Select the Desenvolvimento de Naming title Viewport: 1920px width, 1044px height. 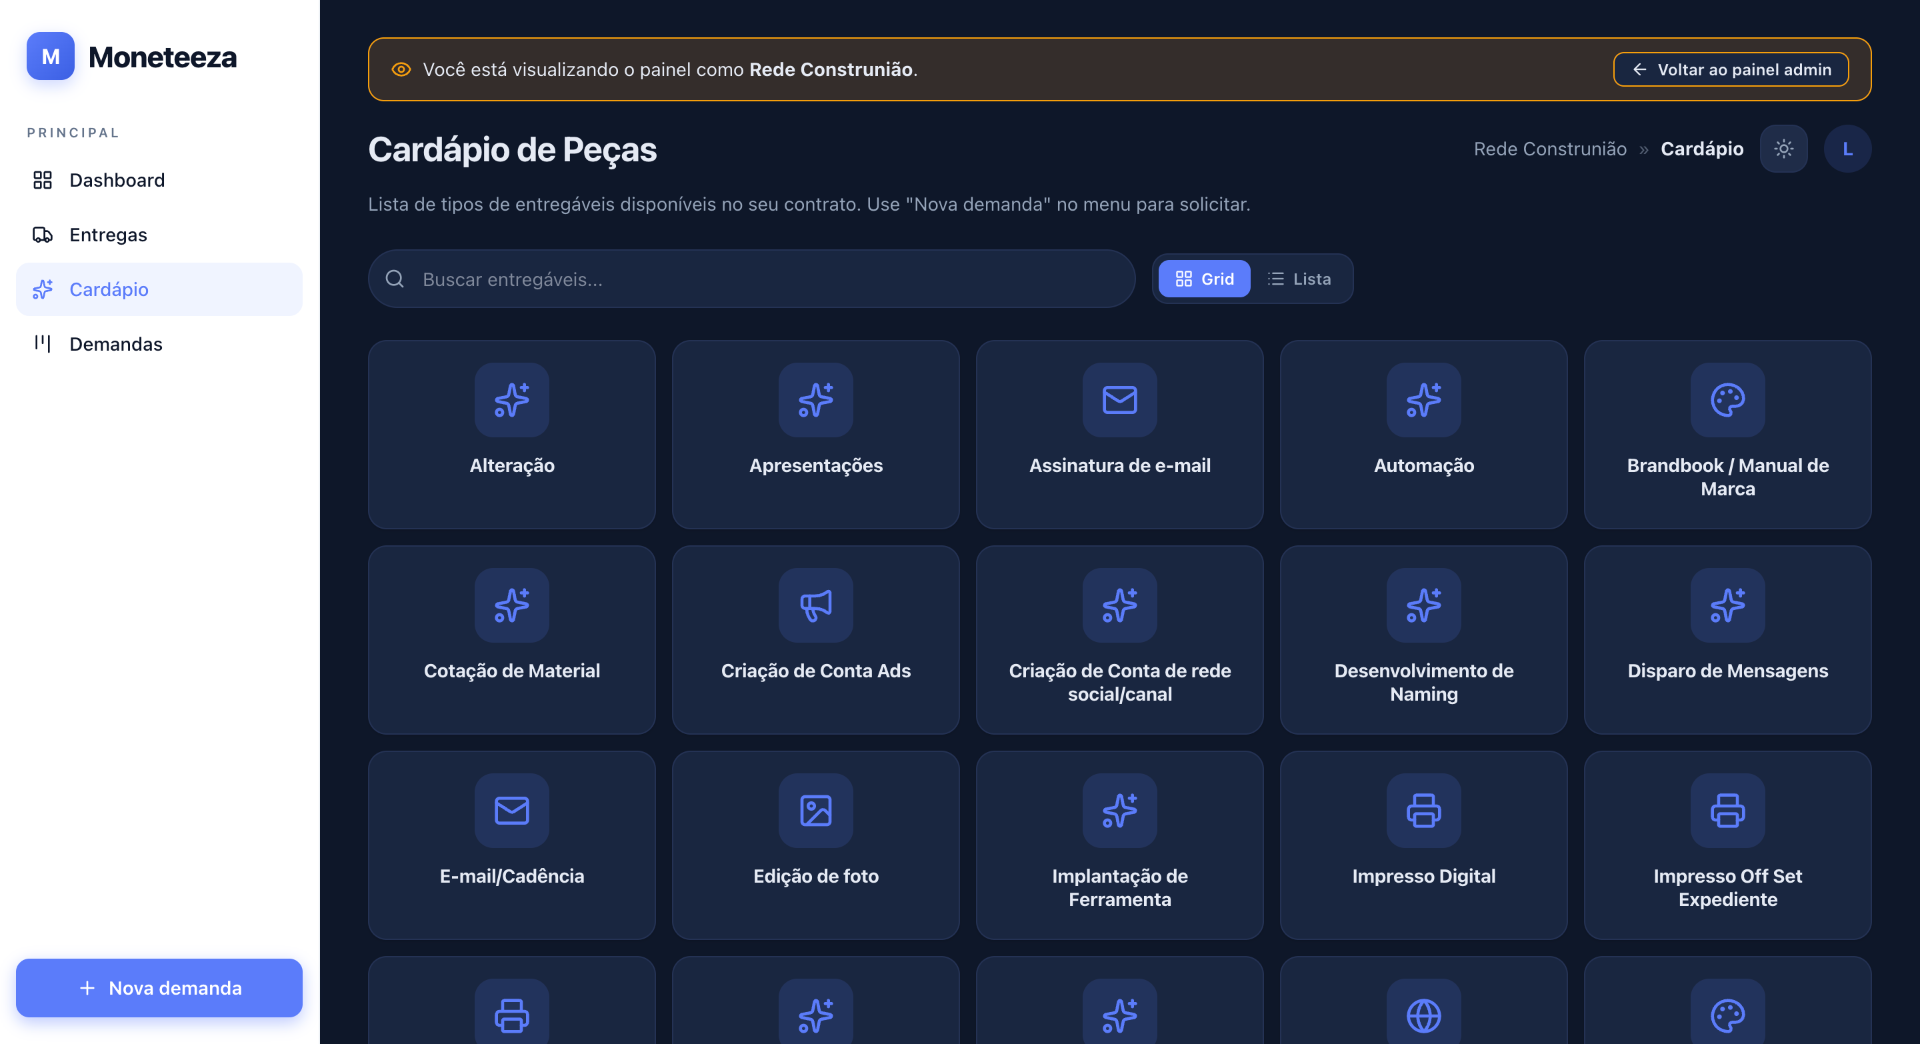pos(1424,682)
